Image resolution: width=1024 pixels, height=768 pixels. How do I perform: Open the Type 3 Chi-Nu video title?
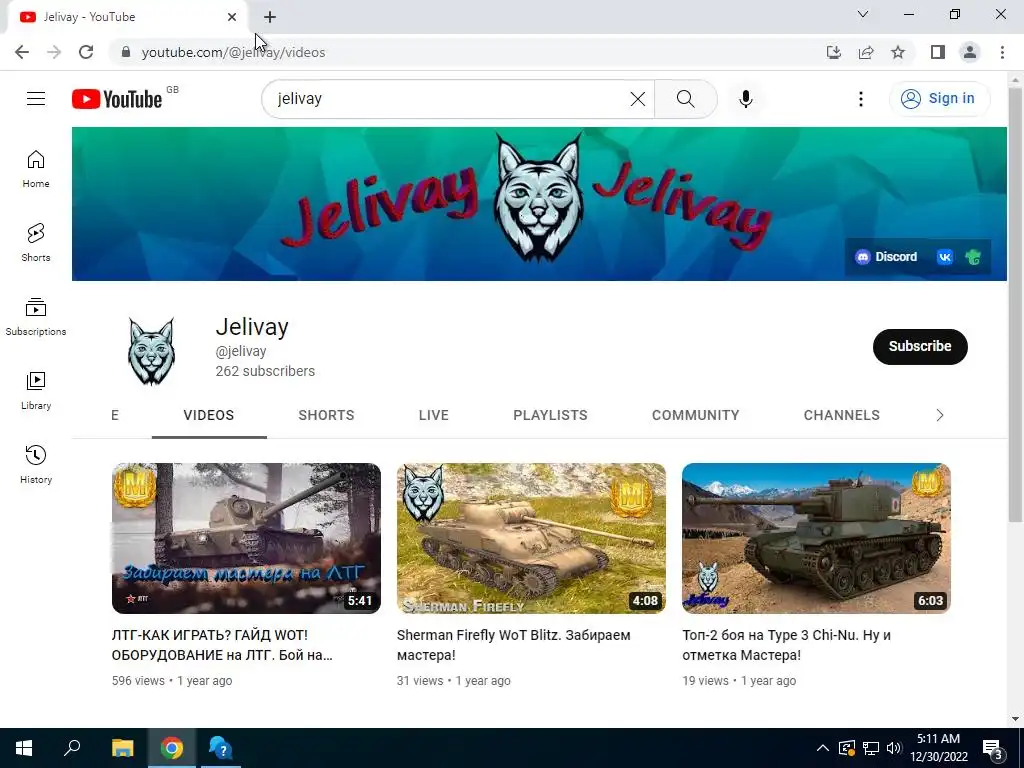pos(786,645)
